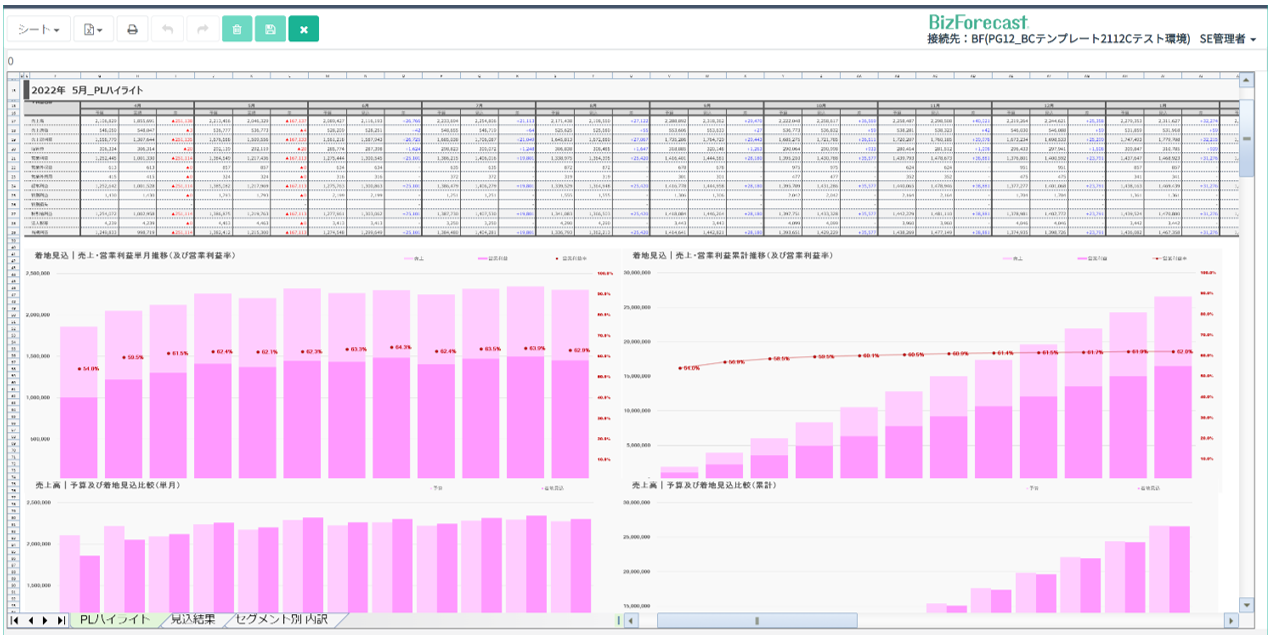
Task: Jump to last sheet tab arrow
Action: pyautogui.click(x=61, y=621)
